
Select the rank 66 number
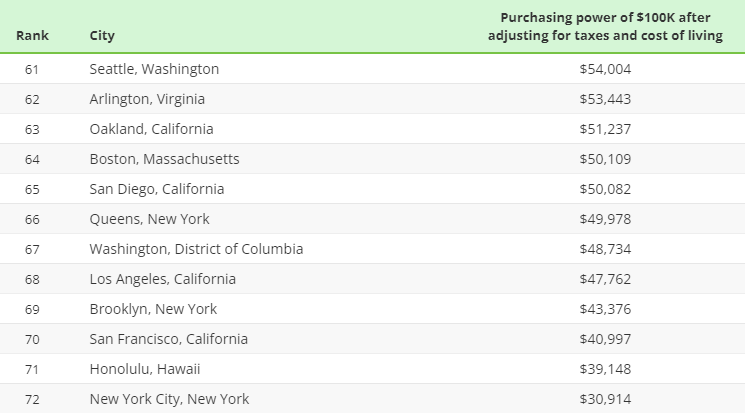[32, 219]
